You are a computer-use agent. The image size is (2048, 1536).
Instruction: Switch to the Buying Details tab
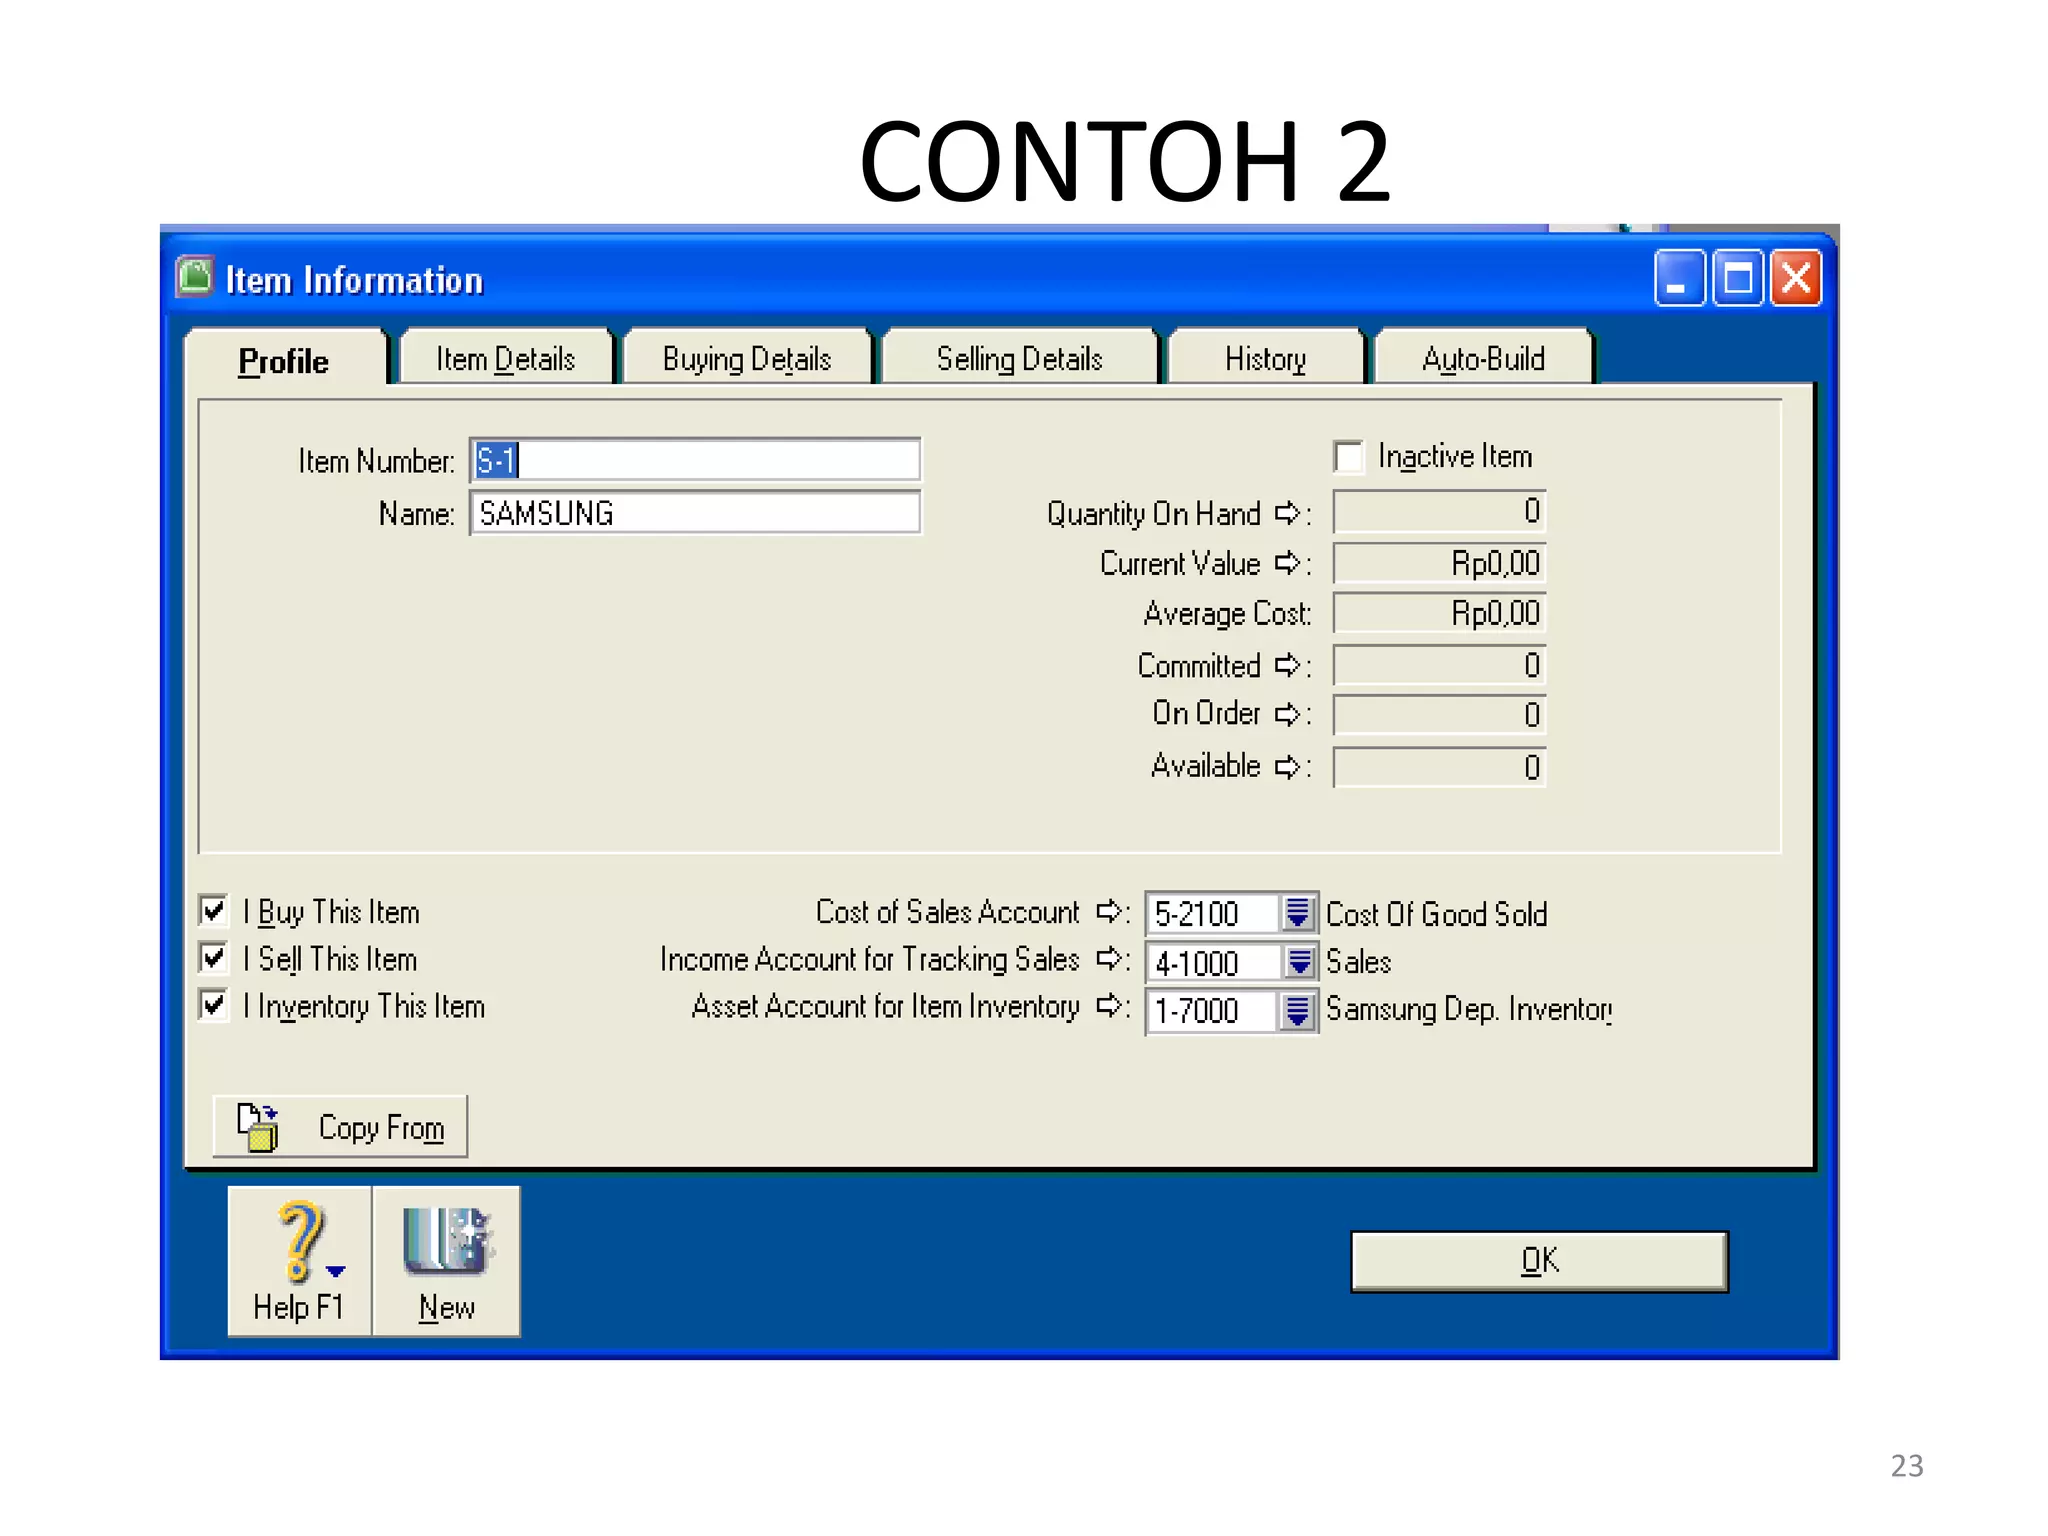[x=746, y=359]
